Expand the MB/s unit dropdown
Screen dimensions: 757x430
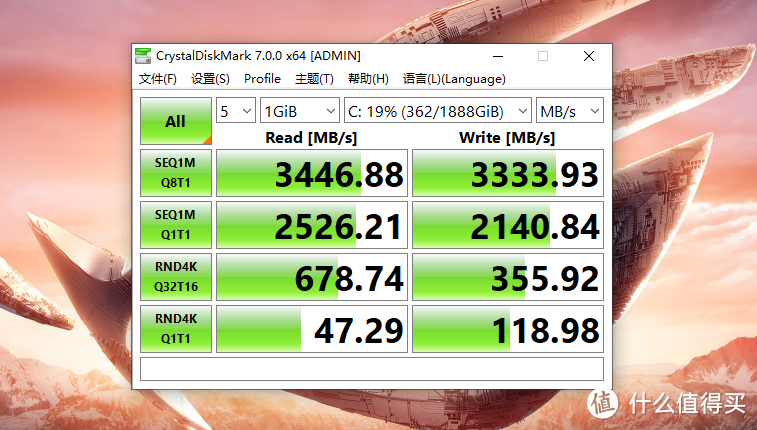point(570,111)
